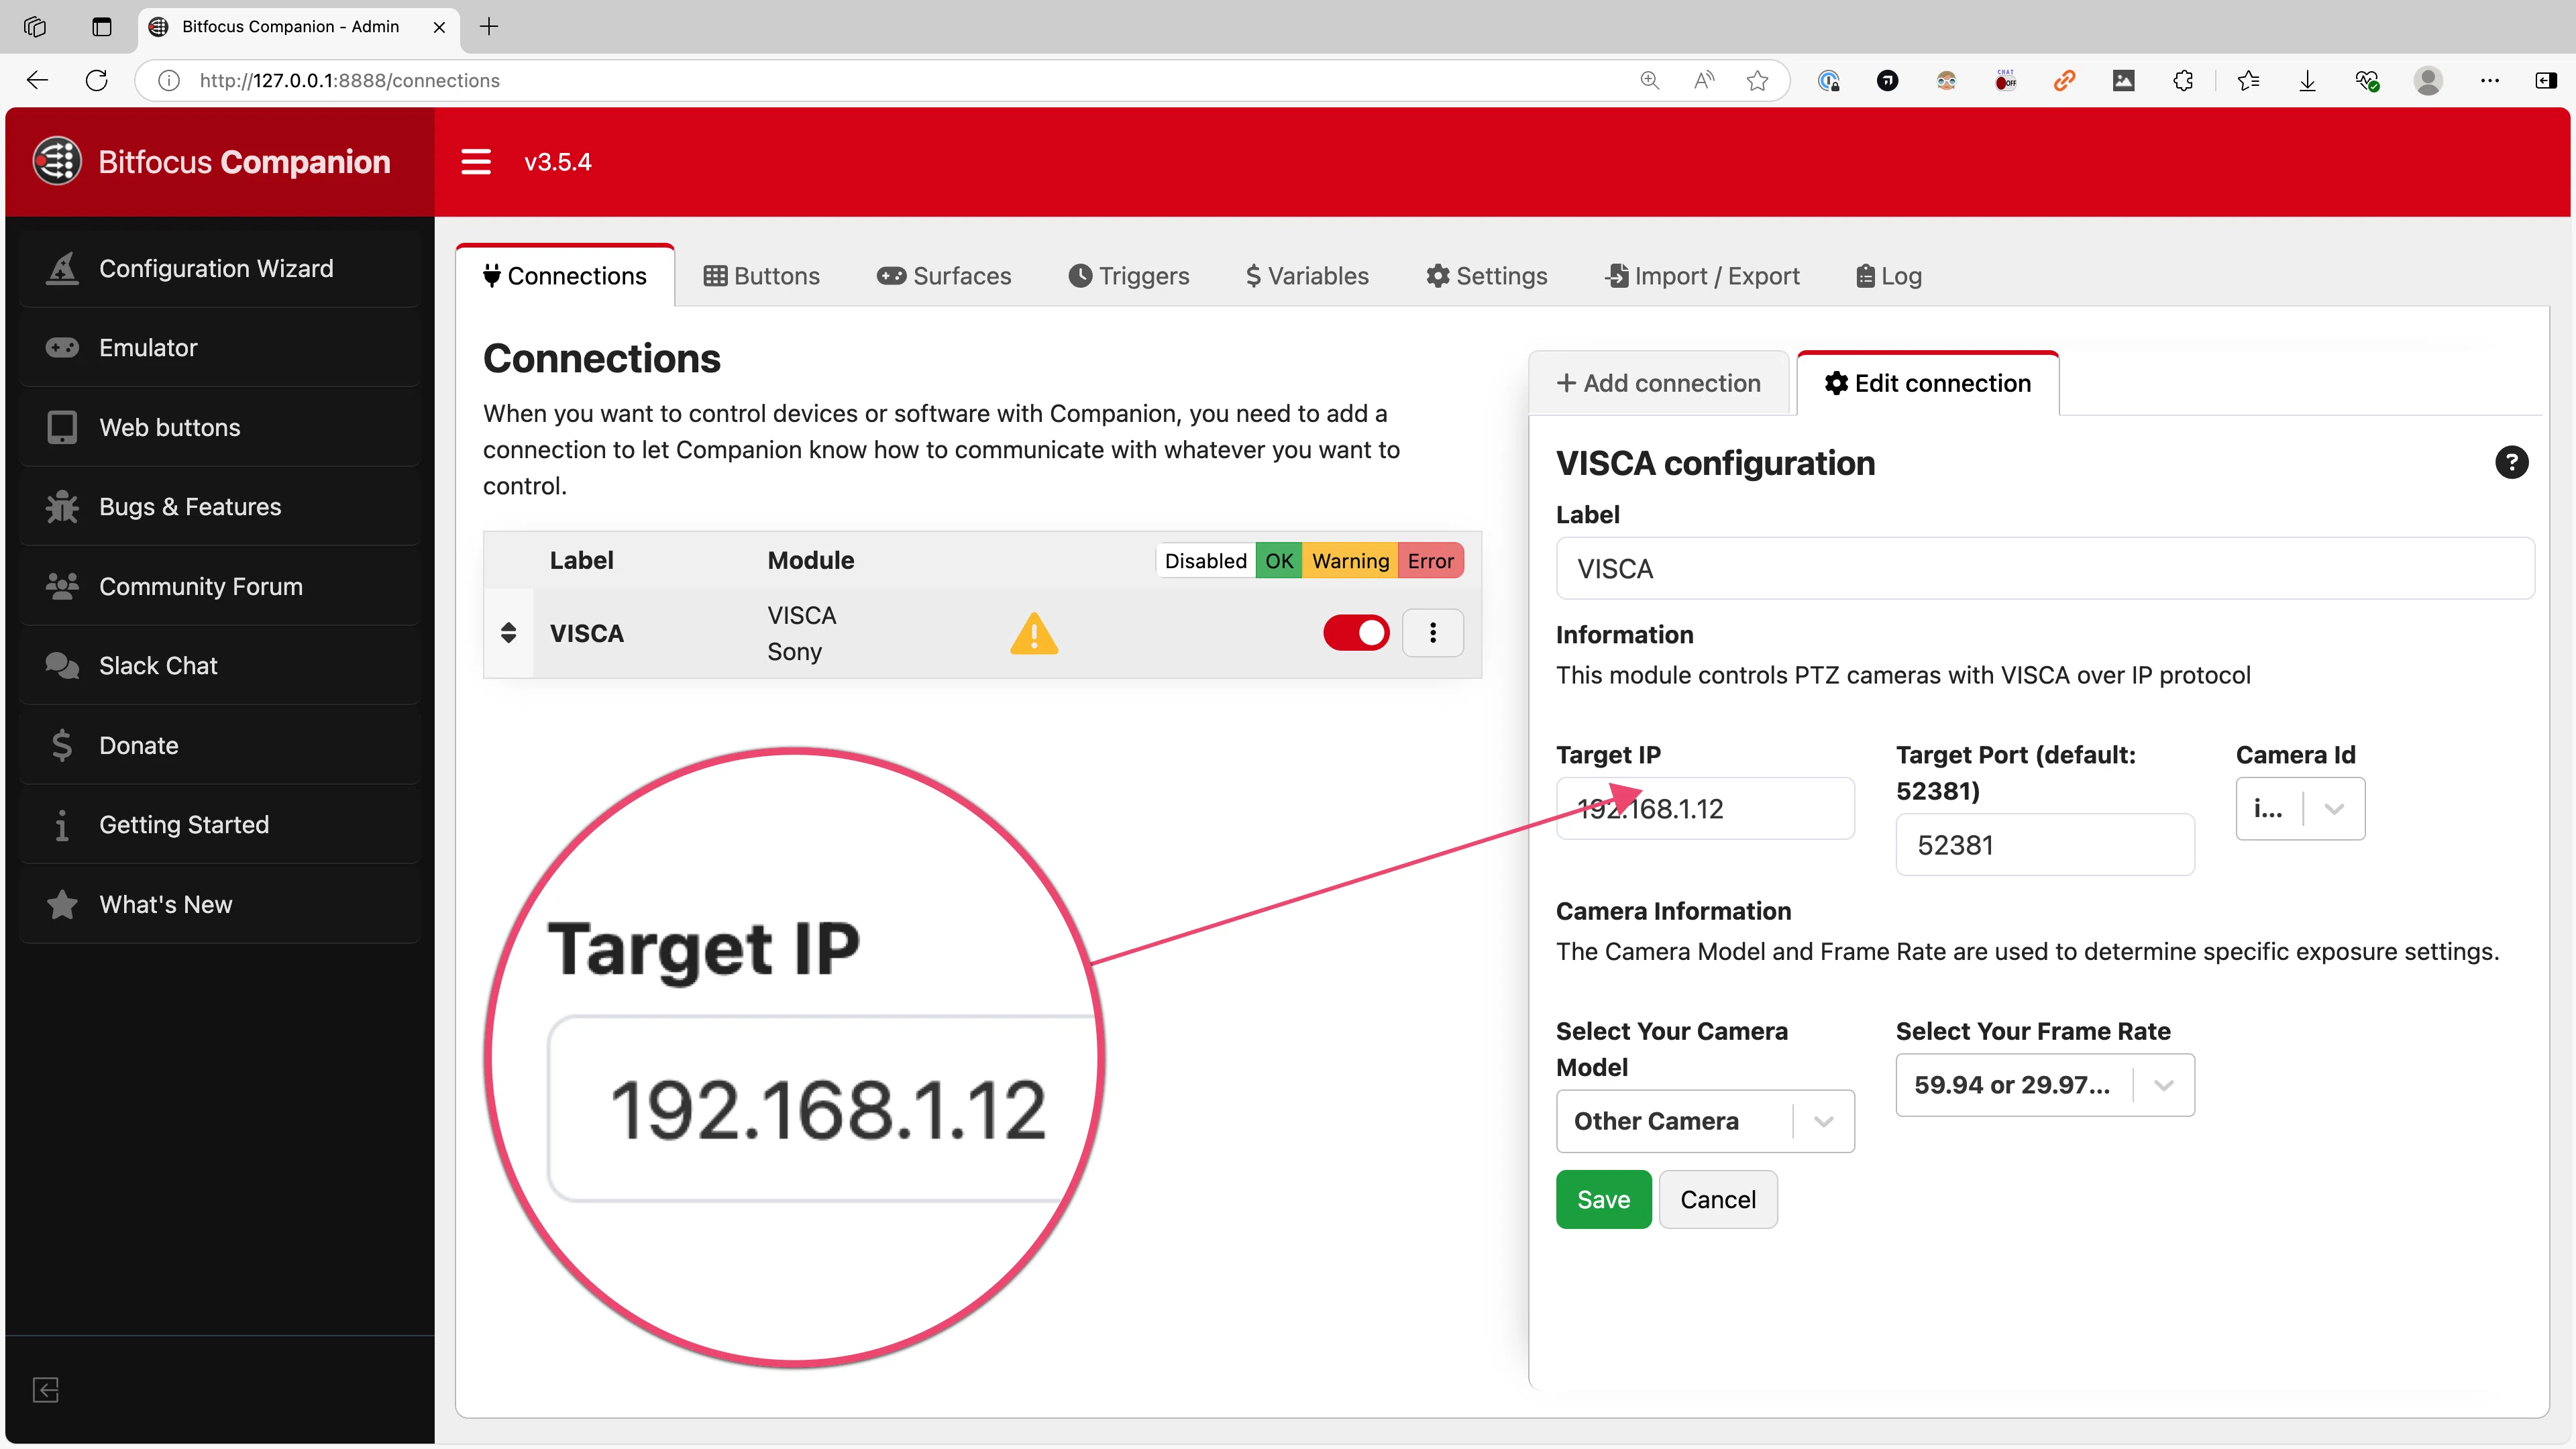Close the Bitfocus Companion browser tab
Image resolution: width=2576 pixels, height=1449 pixels.
coord(439,27)
